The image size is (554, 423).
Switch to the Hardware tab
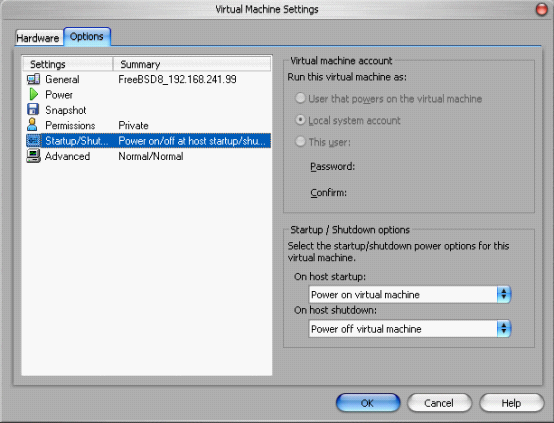[38, 38]
